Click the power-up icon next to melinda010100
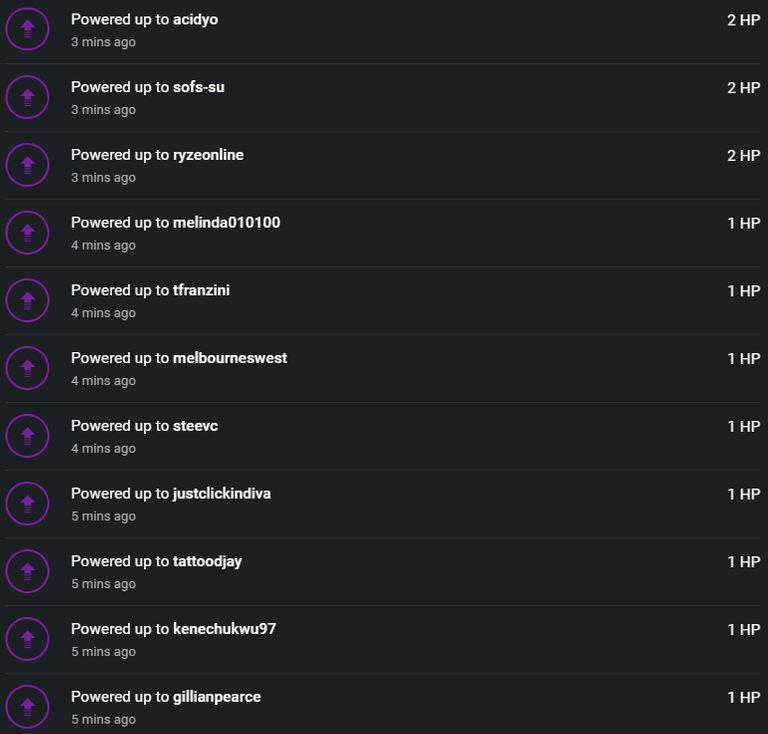 [x=27, y=233]
